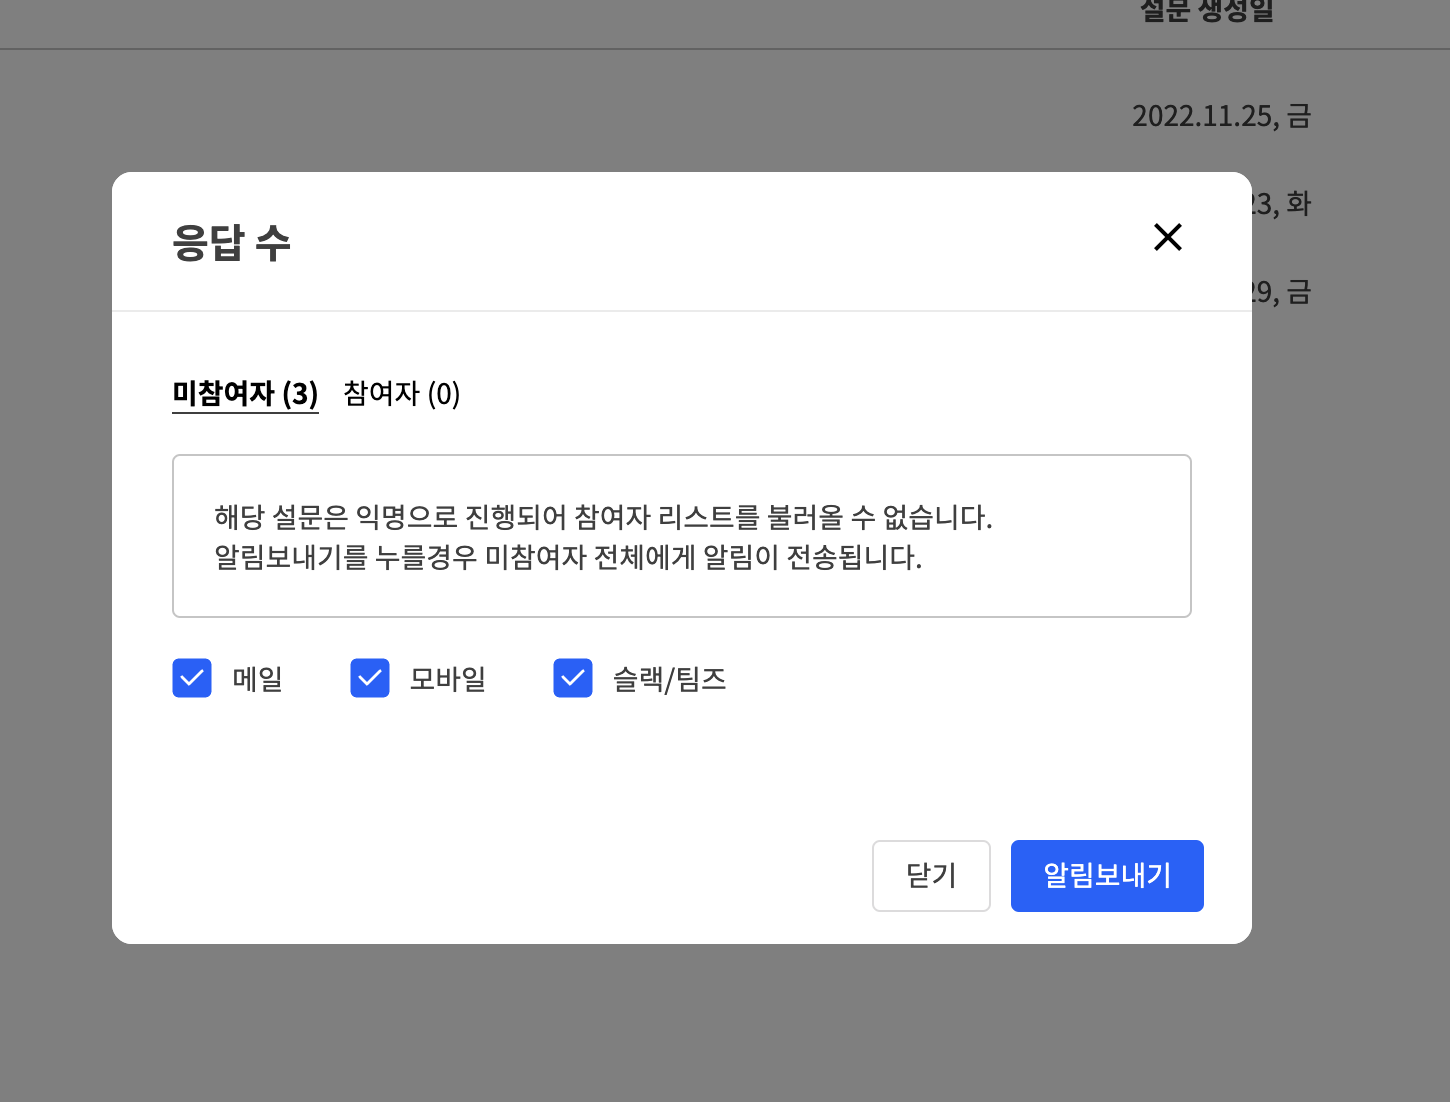
Task: Click the 알림보내기 button
Action: pyautogui.click(x=1107, y=876)
